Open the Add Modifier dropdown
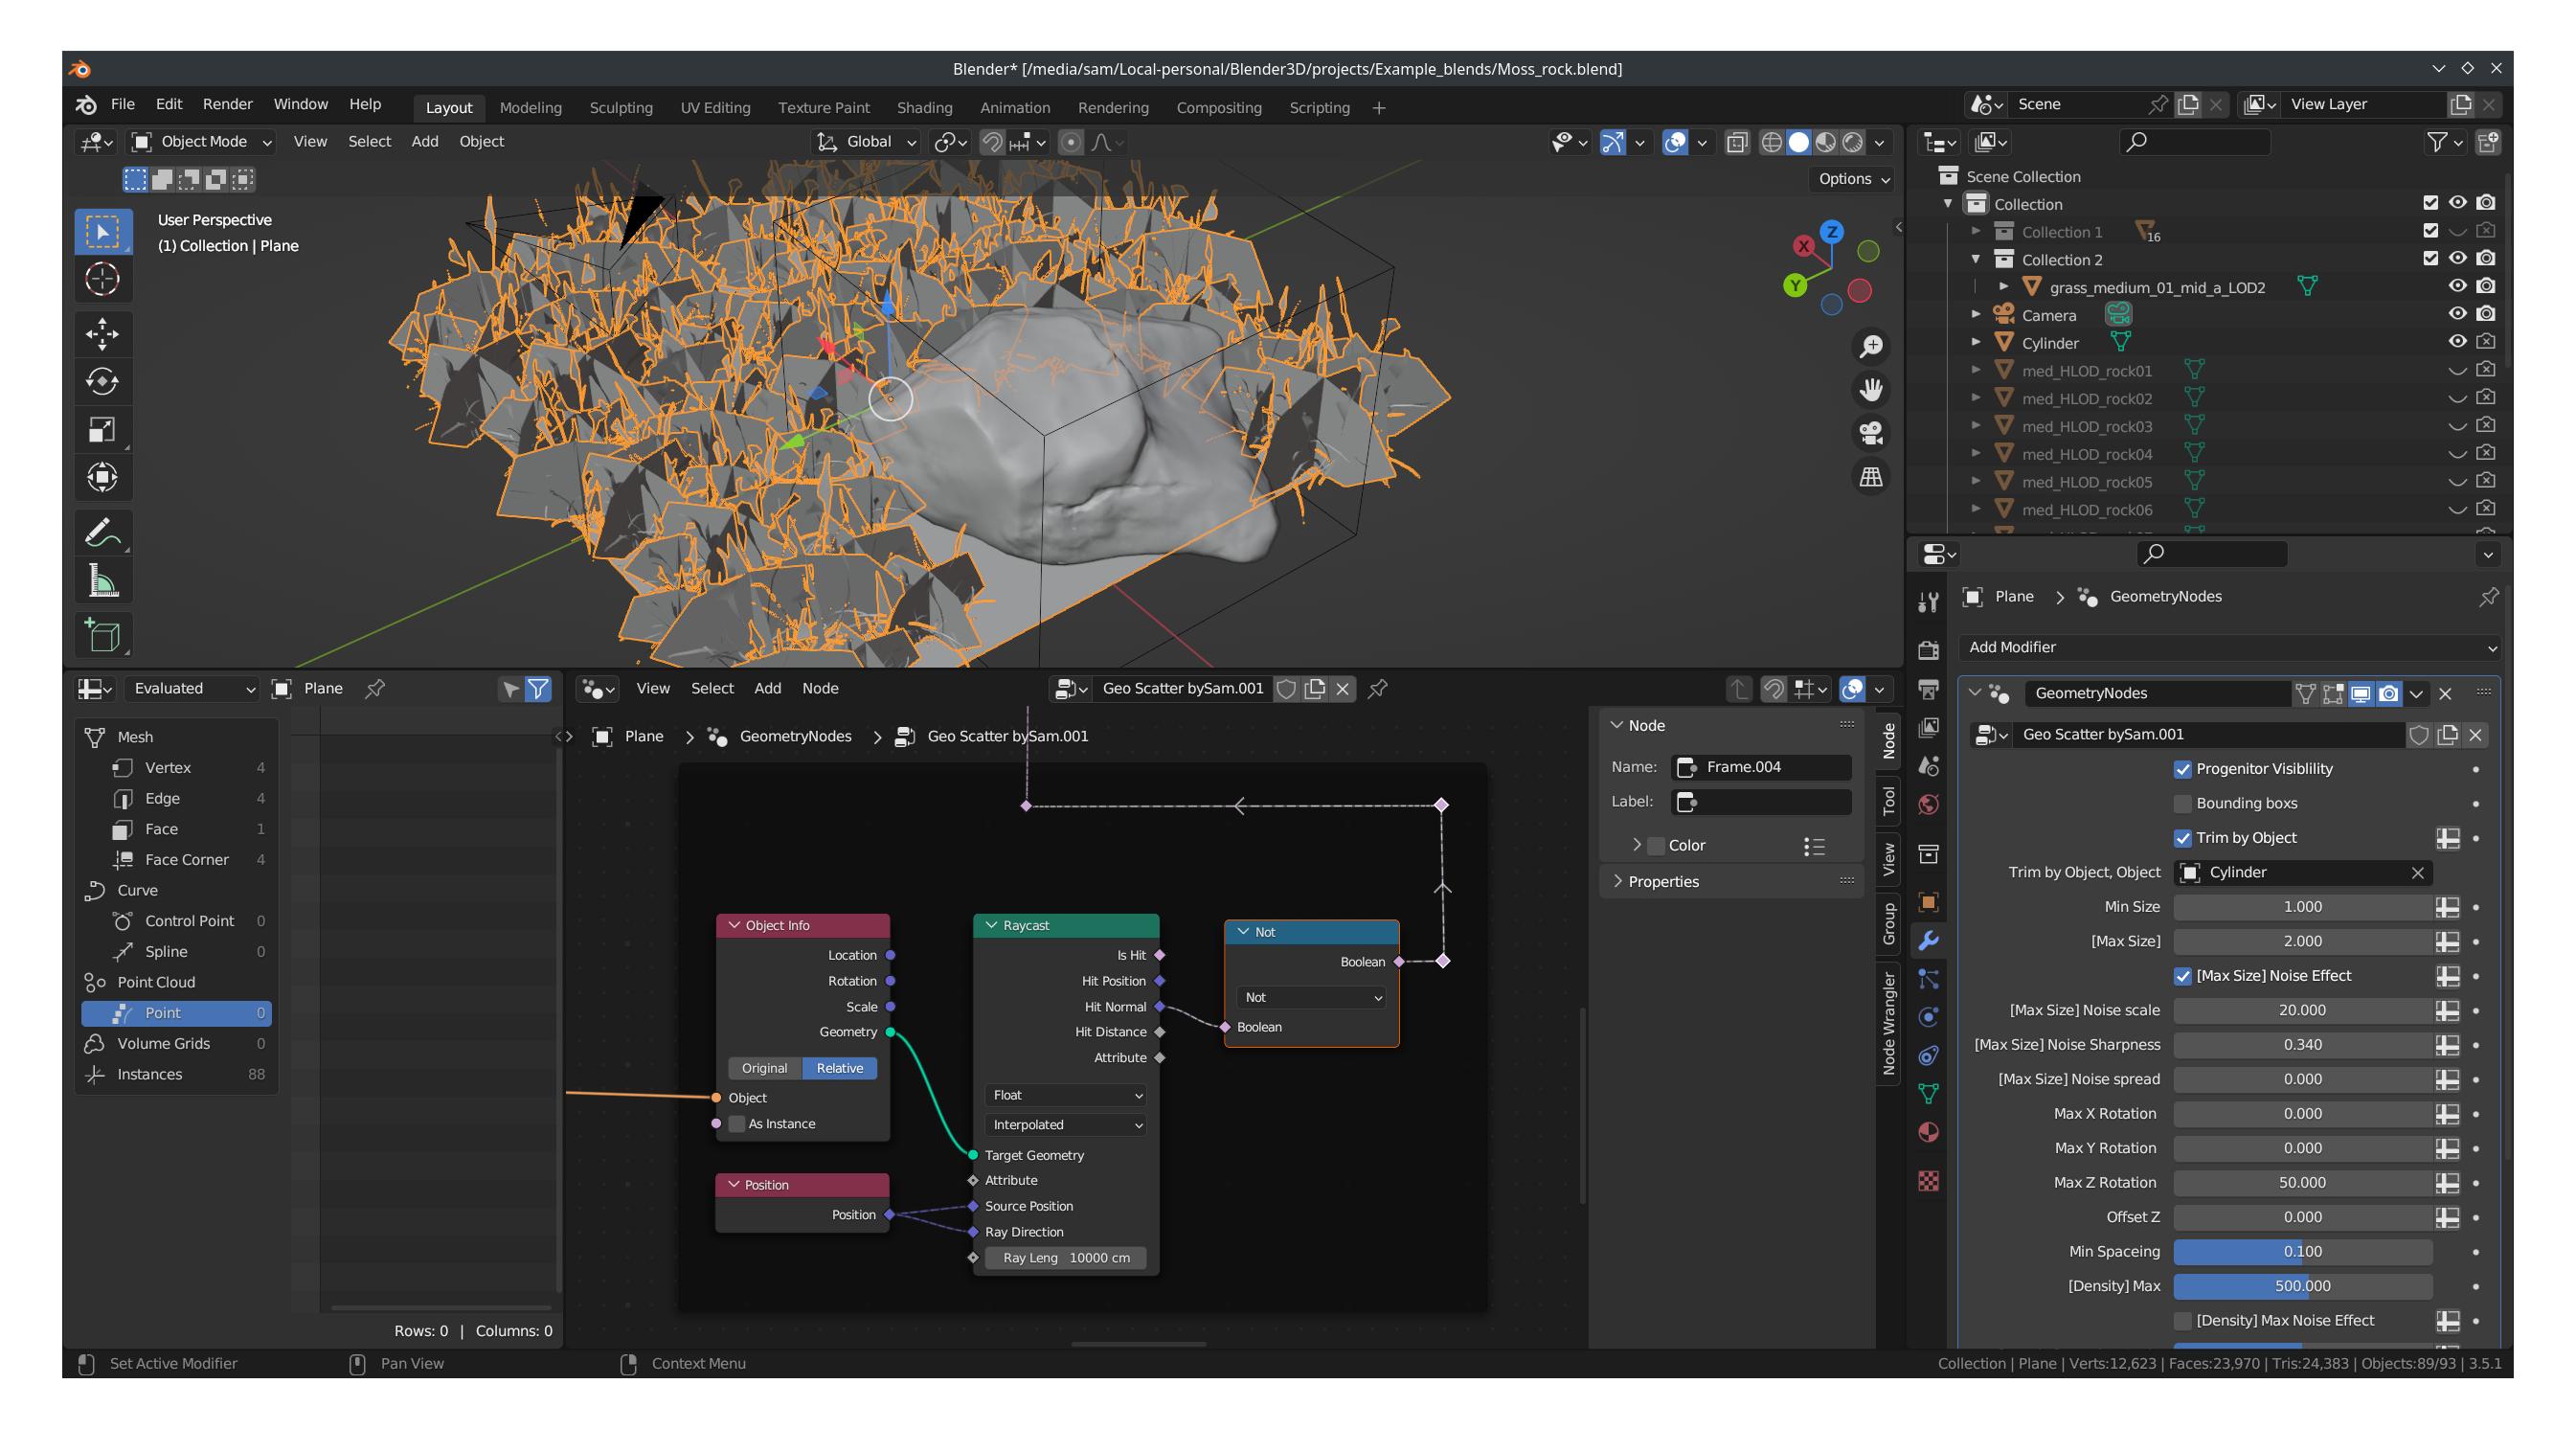This screenshot has width=2576, height=1452. click(2229, 647)
